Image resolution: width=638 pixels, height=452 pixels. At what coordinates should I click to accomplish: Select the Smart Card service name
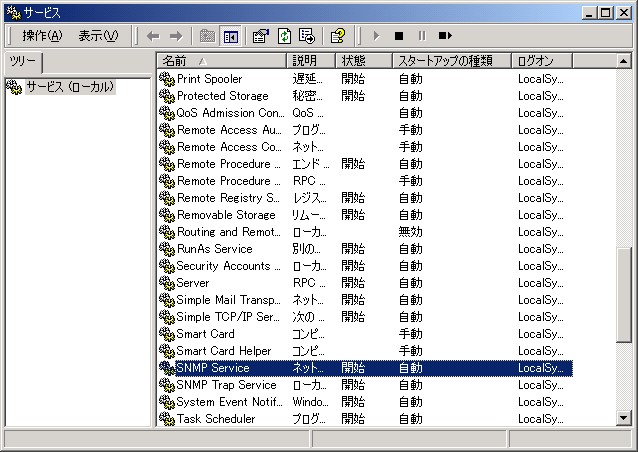tap(205, 334)
